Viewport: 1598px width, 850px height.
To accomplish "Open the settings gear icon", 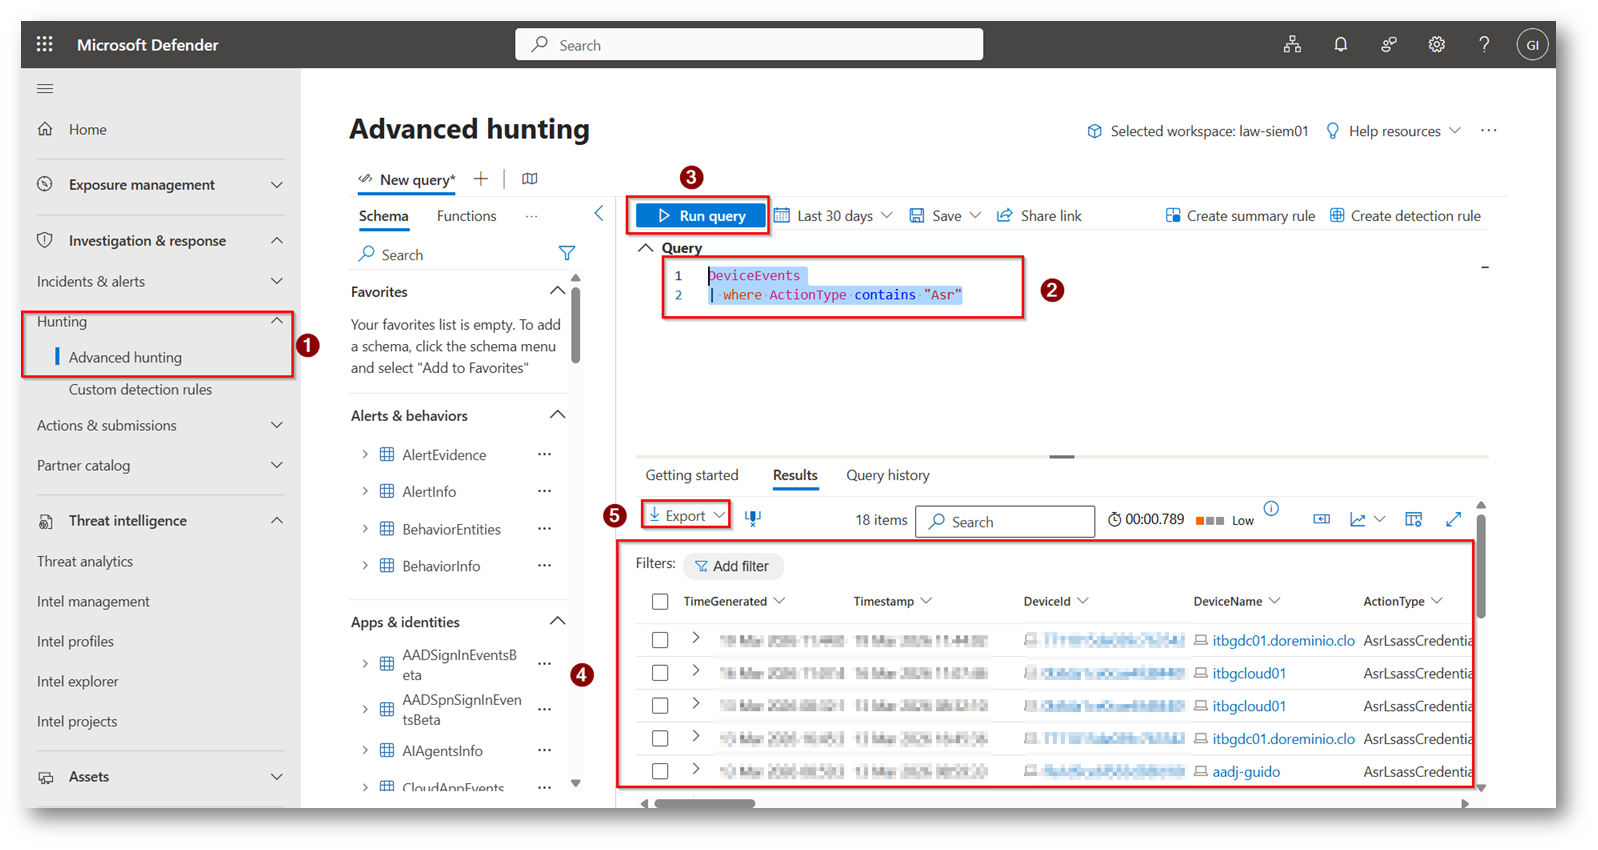I will [1436, 44].
